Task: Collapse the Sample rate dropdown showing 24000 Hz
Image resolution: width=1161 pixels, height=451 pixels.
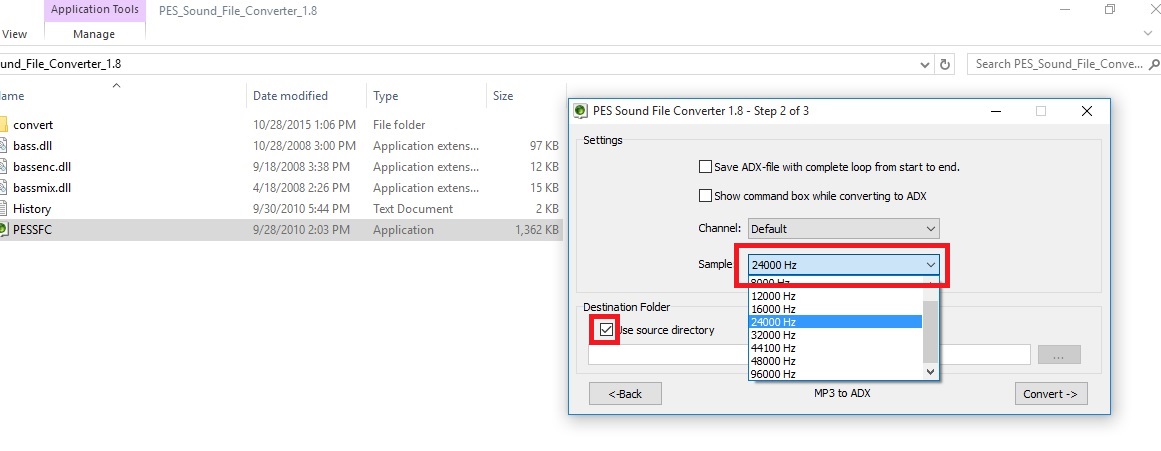Action: [843, 264]
